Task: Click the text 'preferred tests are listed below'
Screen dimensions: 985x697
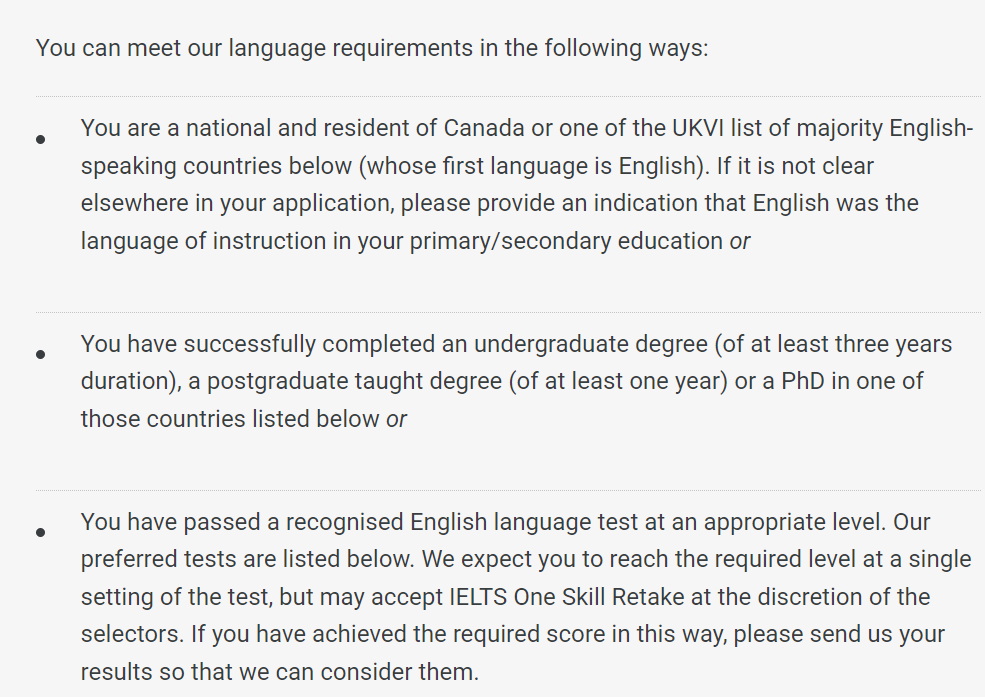Action: (246, 559)
